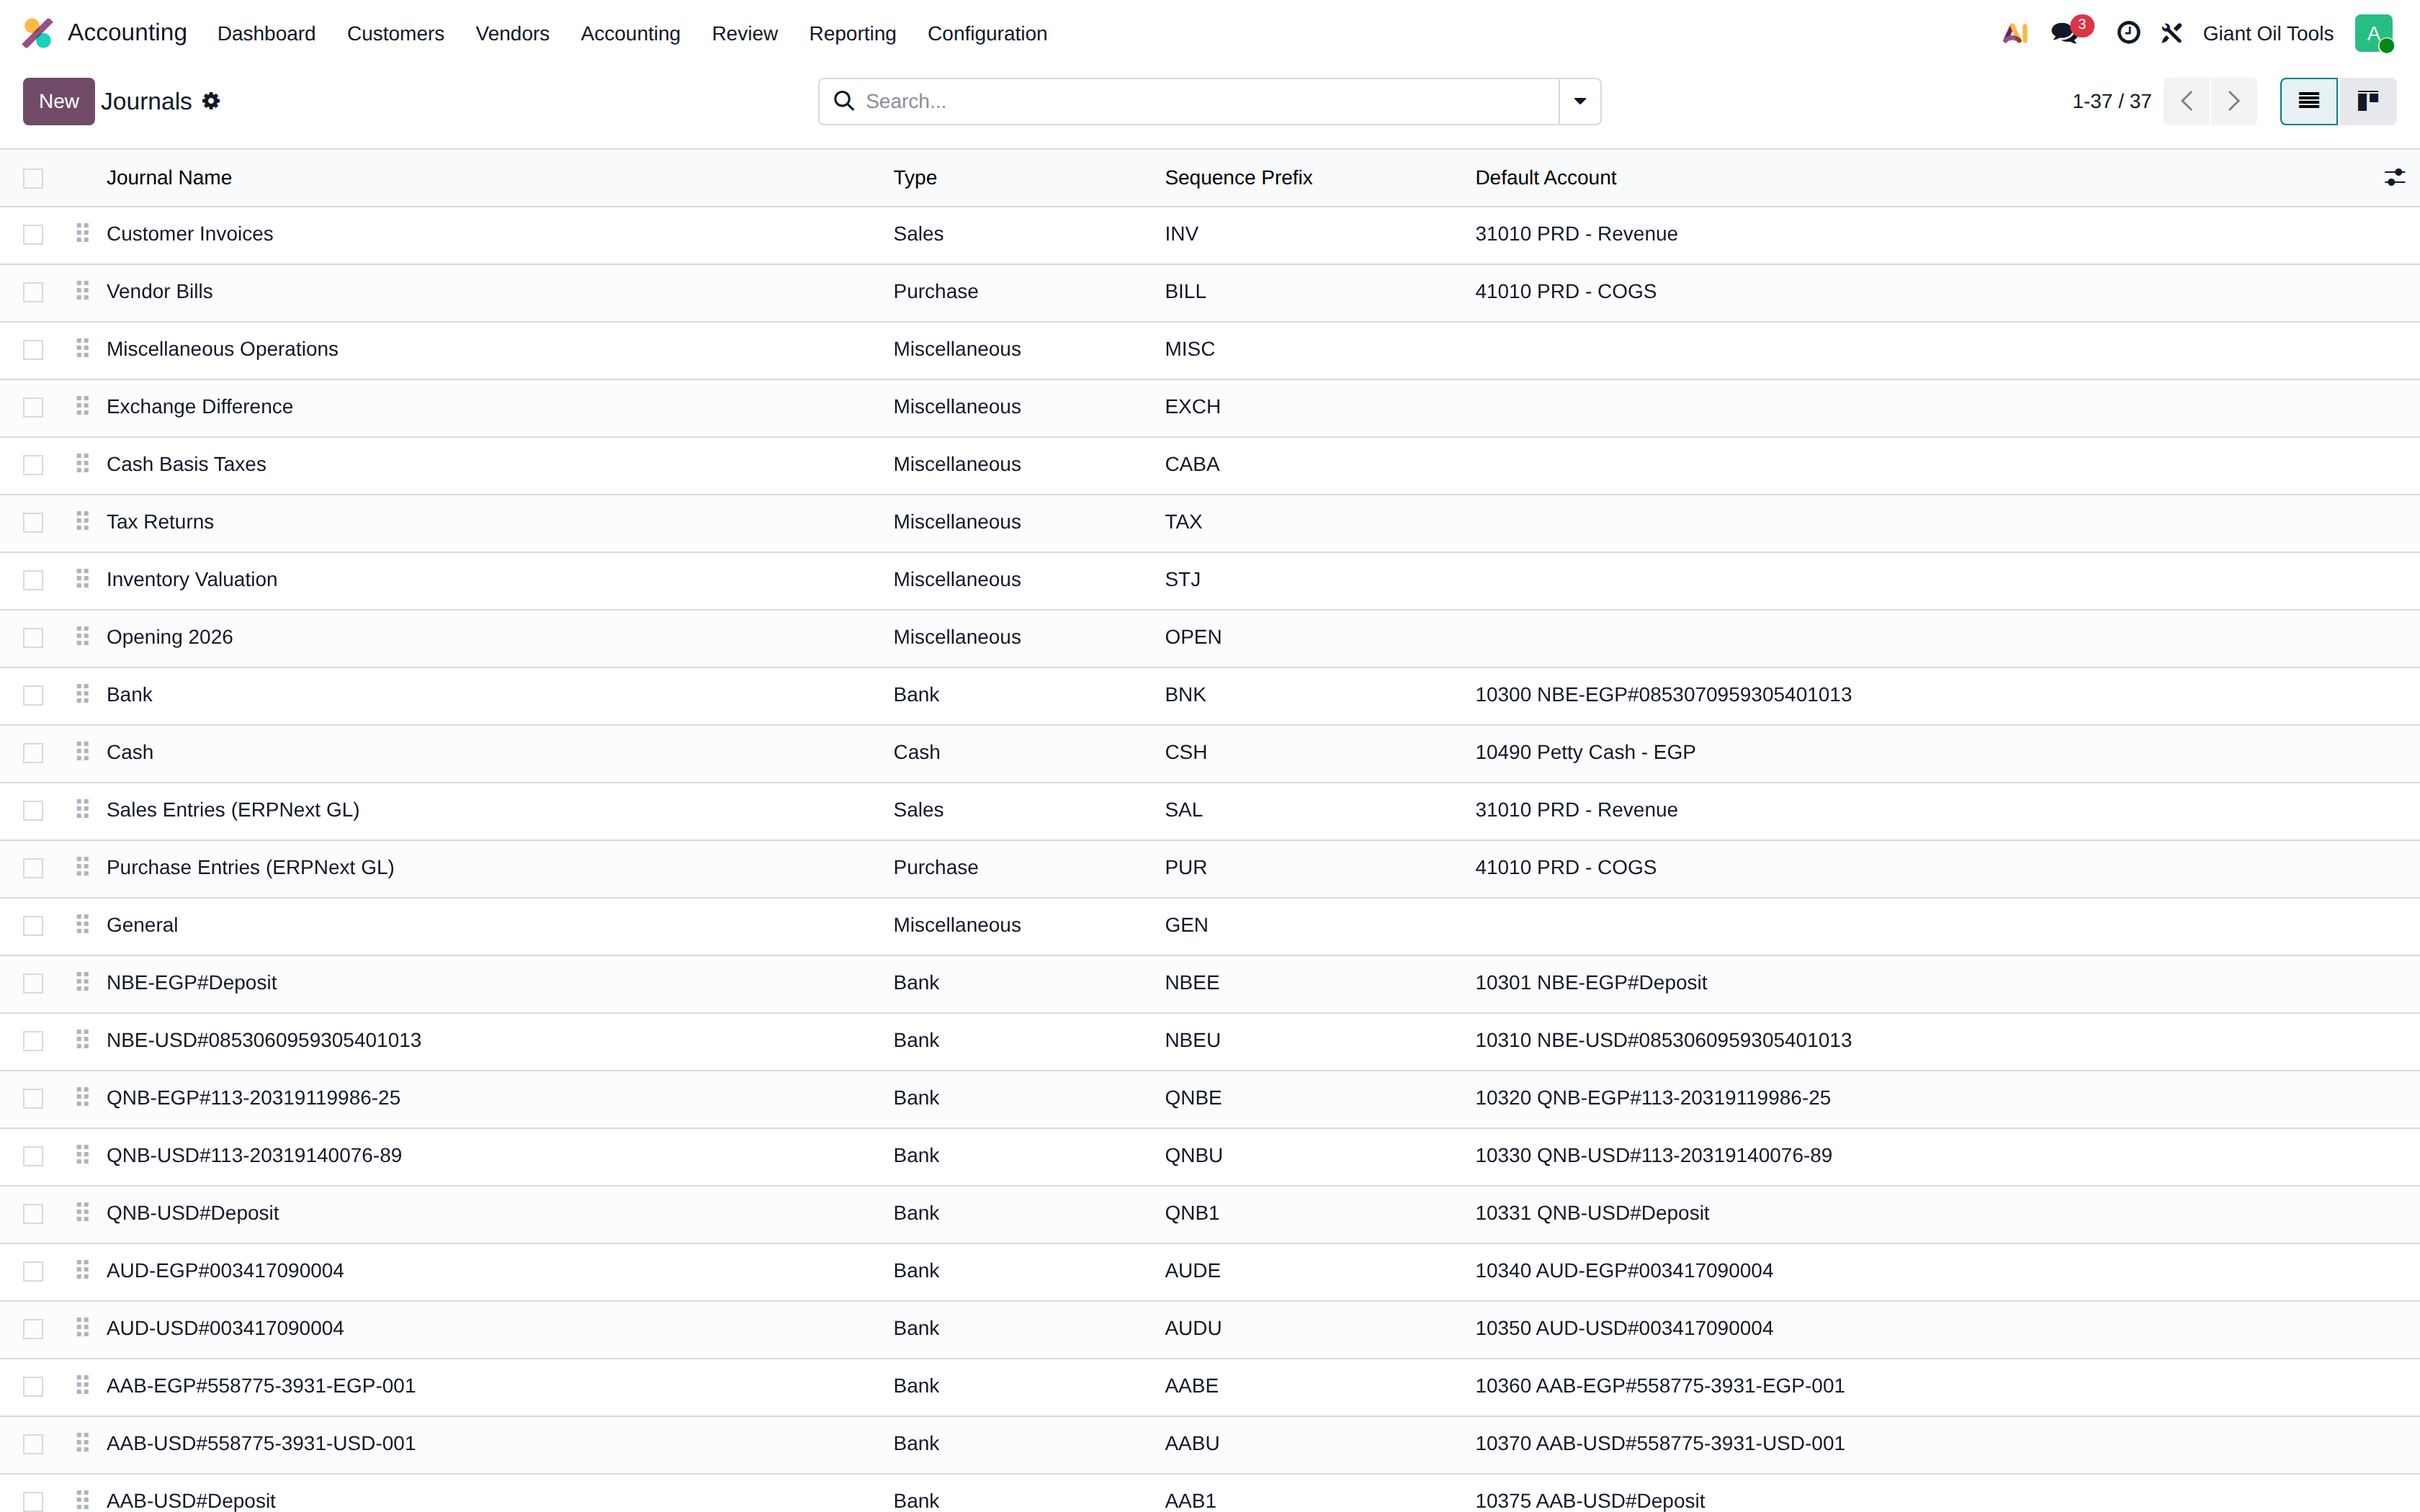2420x1512 pixels.
Task: Open the optional columns adjust icon
Action: tap(2394, 178)
